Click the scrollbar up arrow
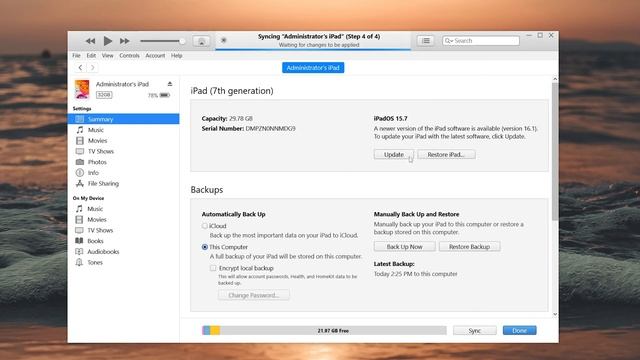The width and height of the screenshot is (640, 360). [555, 79]
